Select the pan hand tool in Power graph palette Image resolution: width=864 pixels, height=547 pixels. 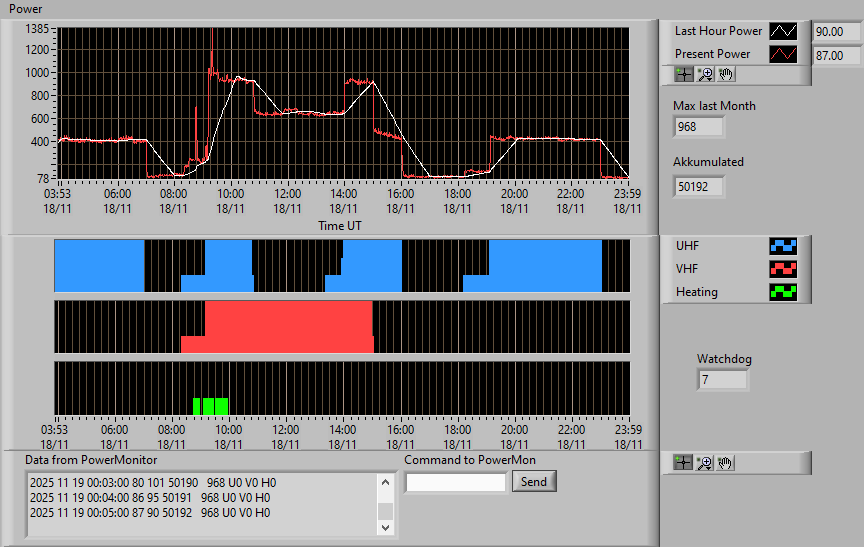pos(726,74)
